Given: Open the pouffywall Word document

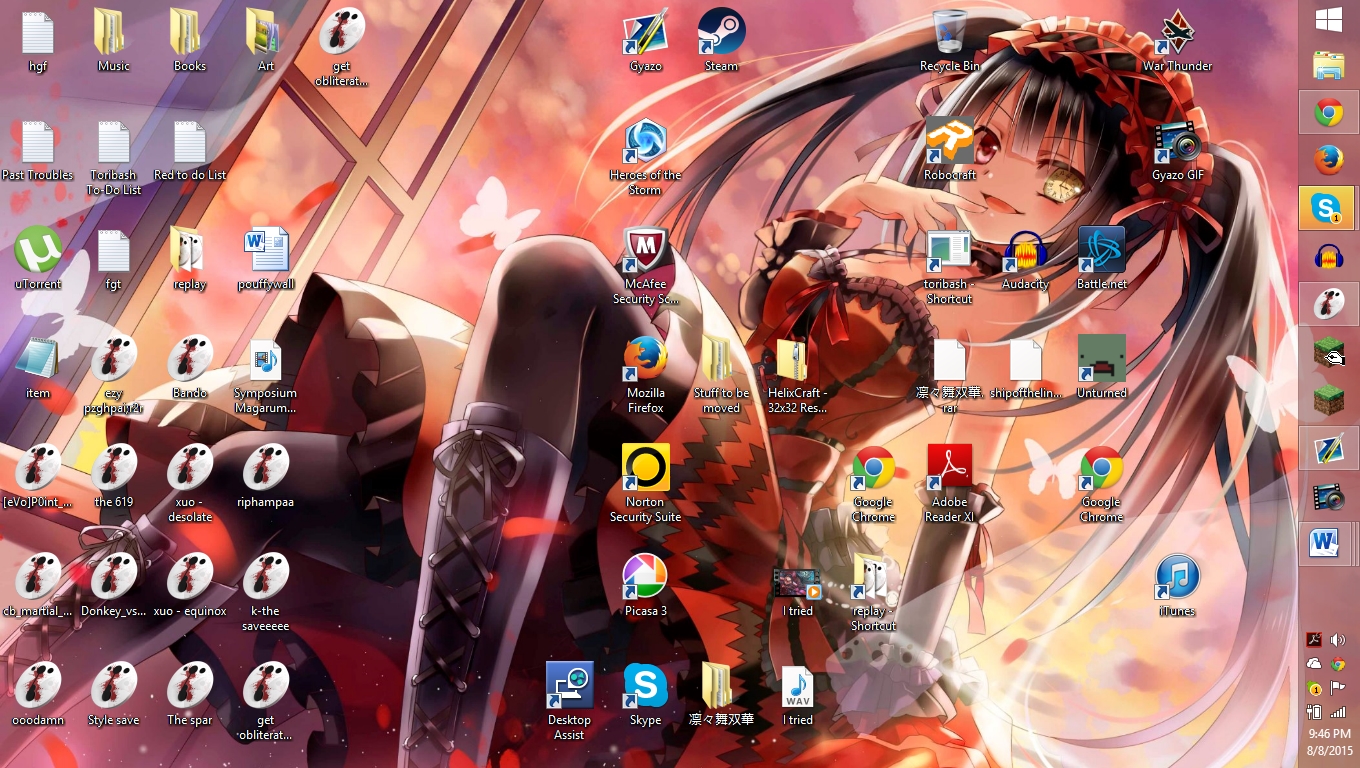Looking at the screenshot, I should click(x=266, y=259).
